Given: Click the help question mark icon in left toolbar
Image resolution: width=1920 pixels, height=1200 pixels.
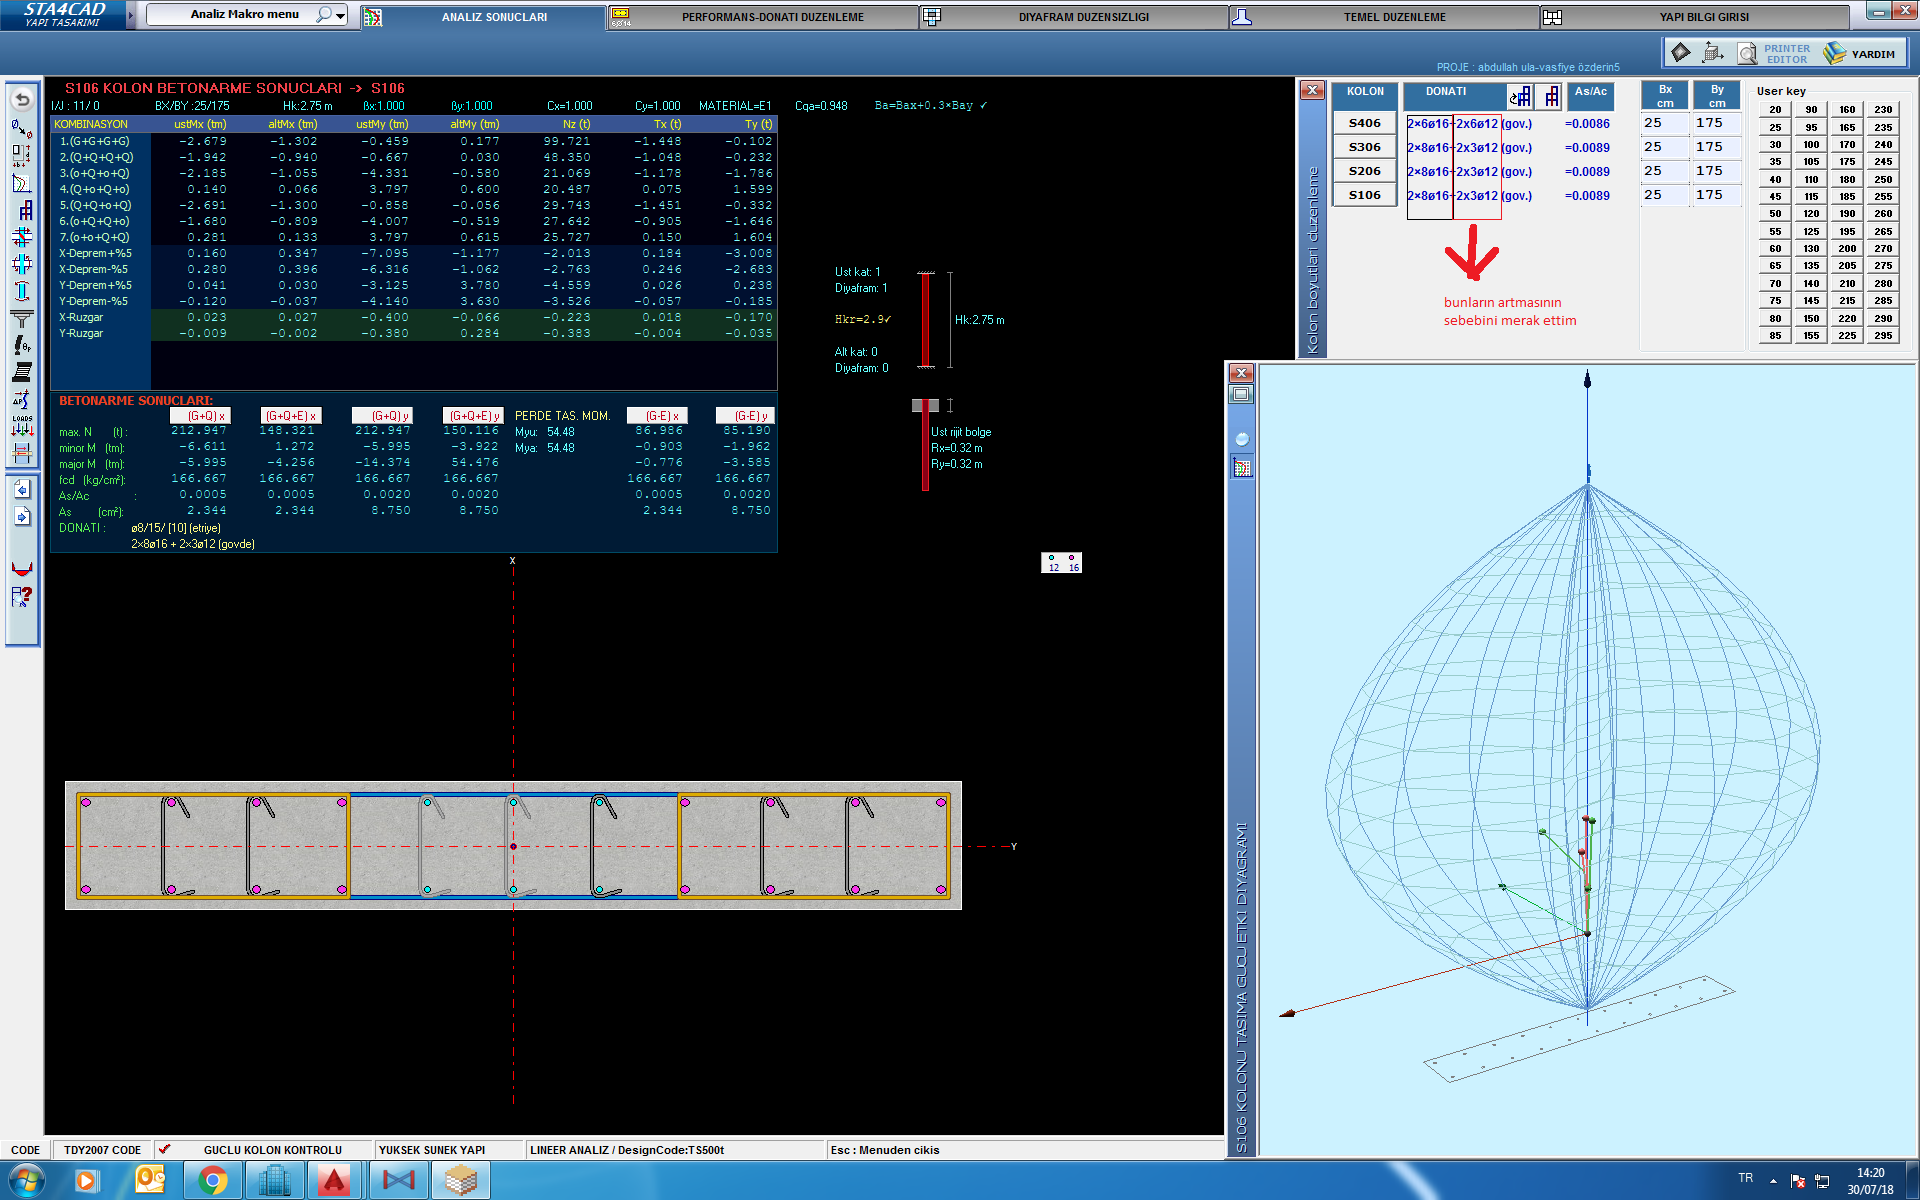Looking at the screenshot, I should pyautogui.click(x=22, y=597).
